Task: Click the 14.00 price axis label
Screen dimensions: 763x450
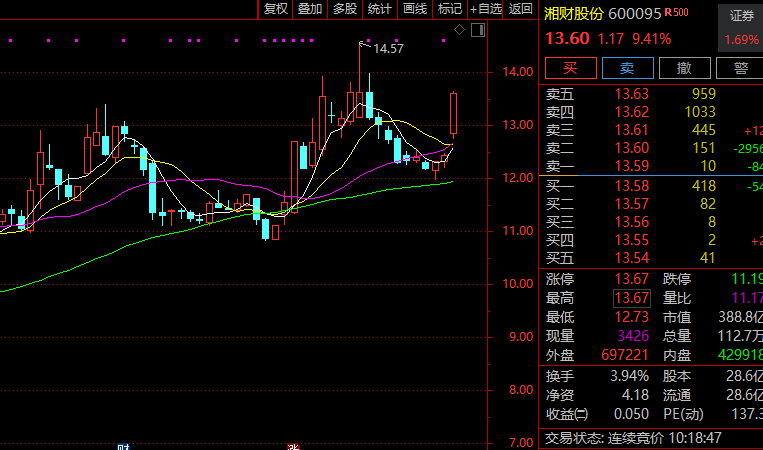Action: click(x=517, y=72)
